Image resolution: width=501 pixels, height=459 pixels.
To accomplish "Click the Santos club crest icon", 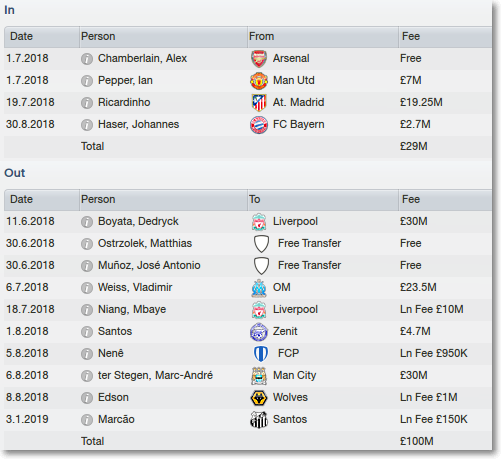I will tap(259, 420).
